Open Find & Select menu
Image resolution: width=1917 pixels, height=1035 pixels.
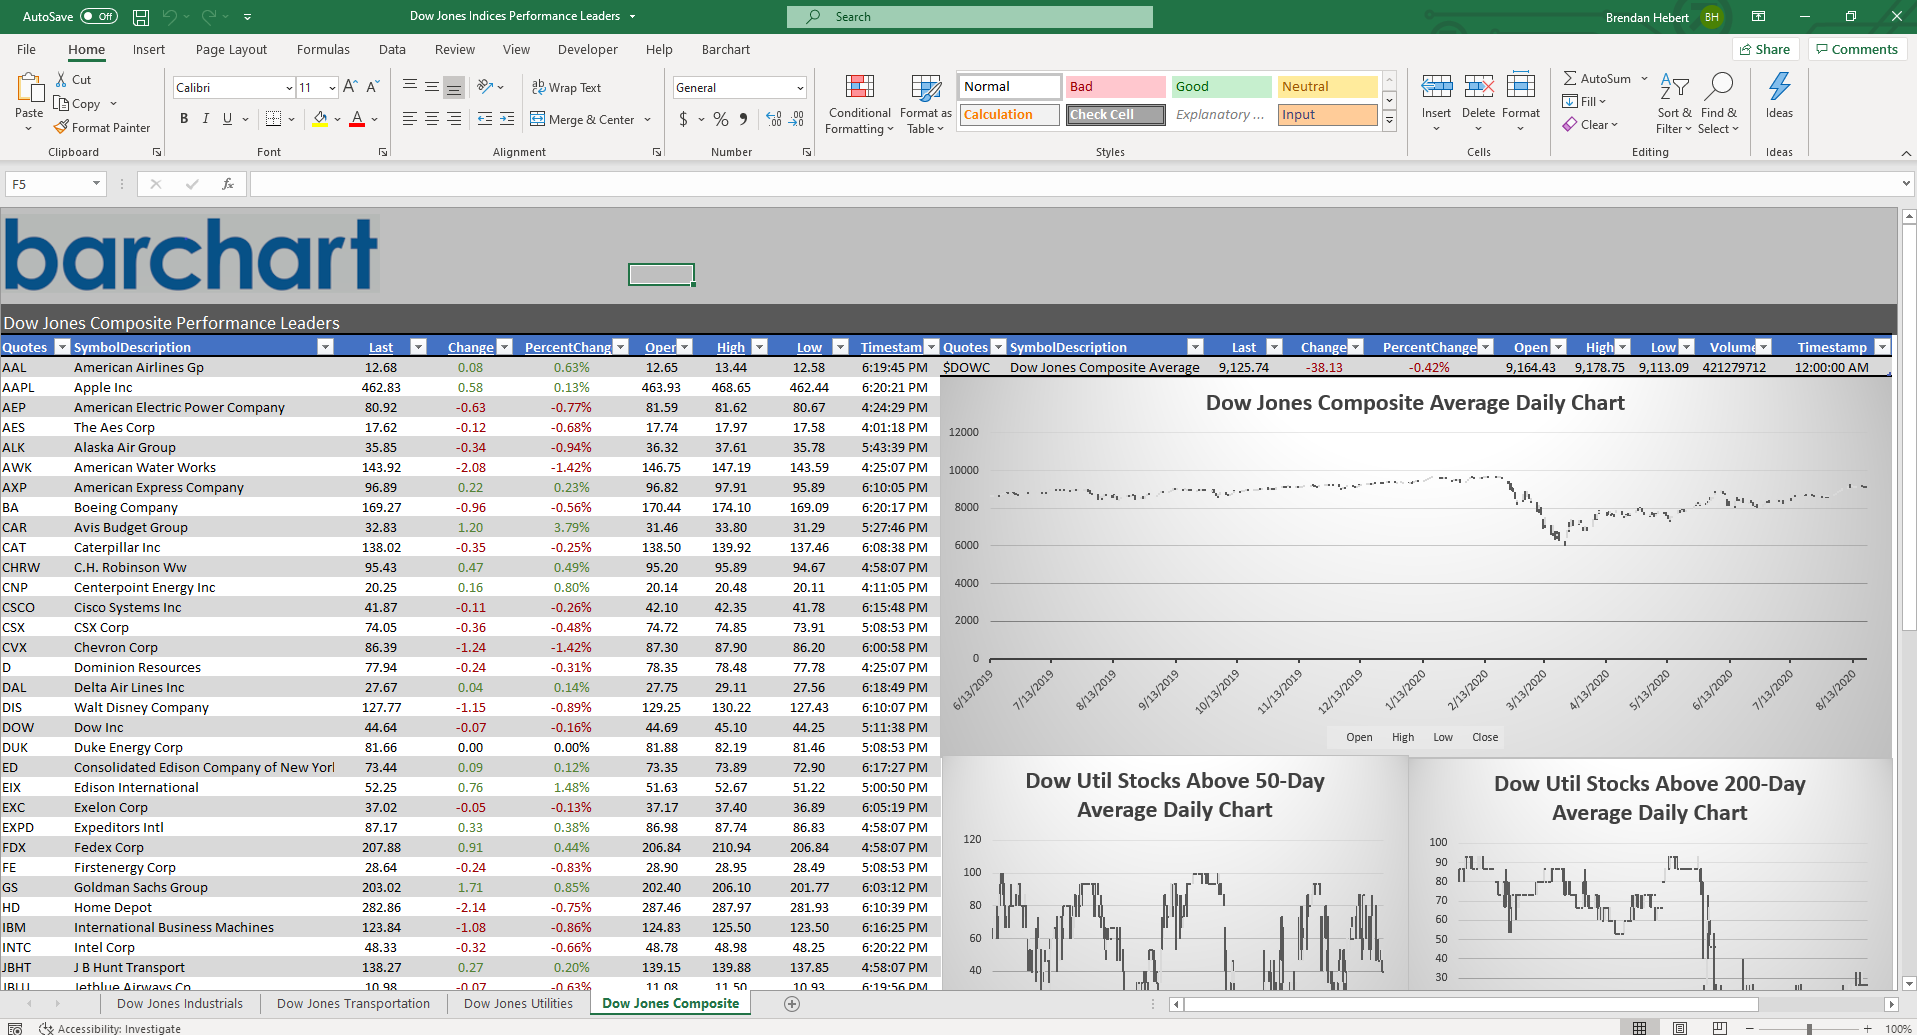tap(1719, 104)
